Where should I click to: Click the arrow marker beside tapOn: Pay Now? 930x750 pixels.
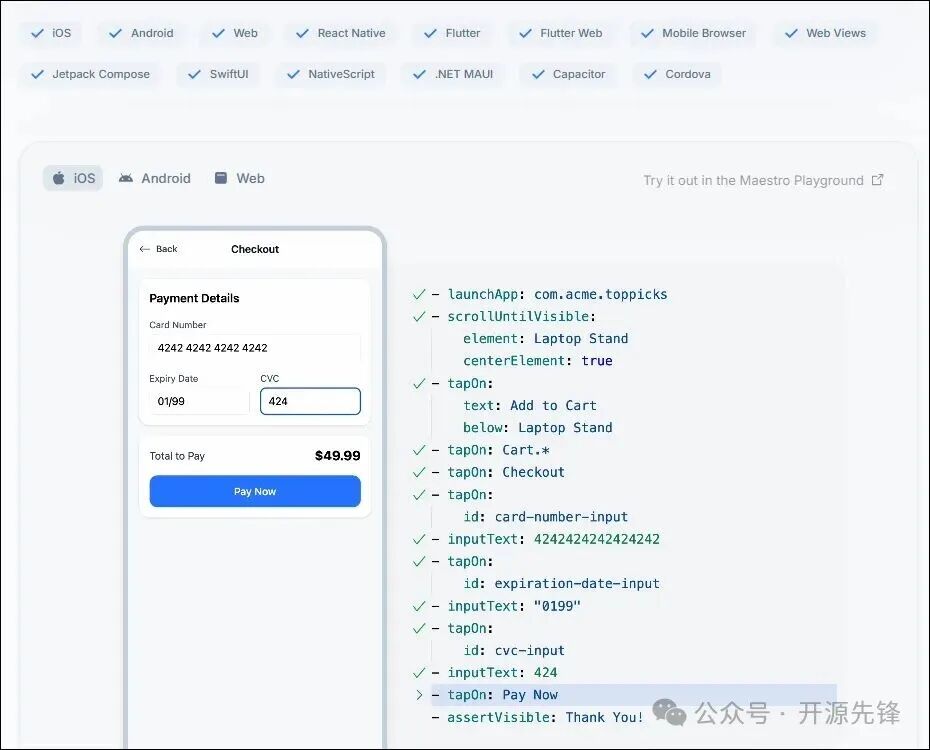[x=419, y=695]
